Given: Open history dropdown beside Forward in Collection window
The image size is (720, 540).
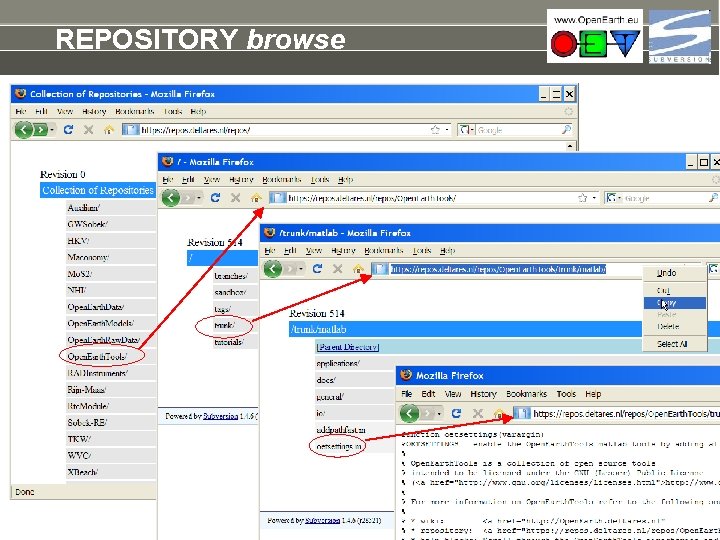Looking at the screenshot, I should click(x=52, y=130).
